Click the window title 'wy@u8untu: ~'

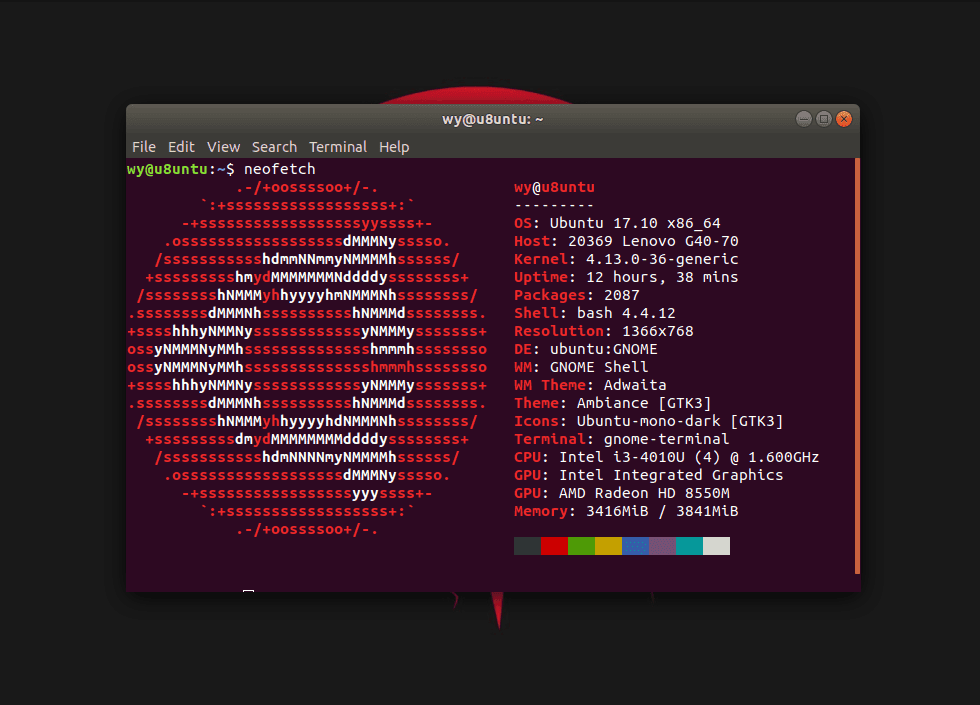[492, 119]
